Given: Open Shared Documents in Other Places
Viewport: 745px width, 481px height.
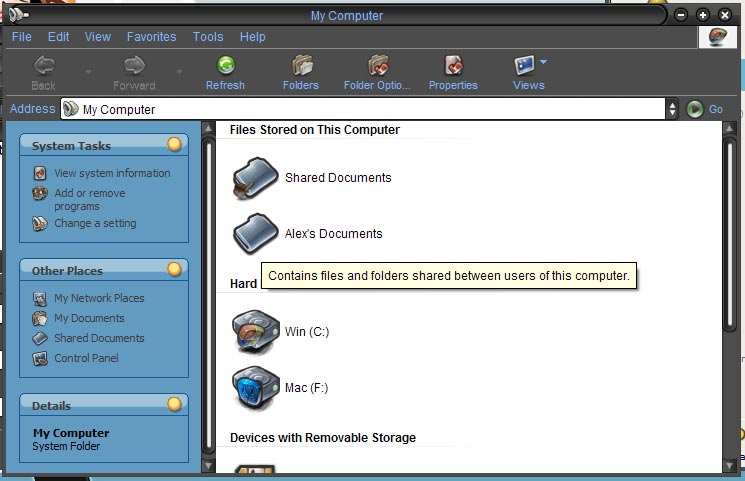Looking at the screenshot, I should (99, 338).
